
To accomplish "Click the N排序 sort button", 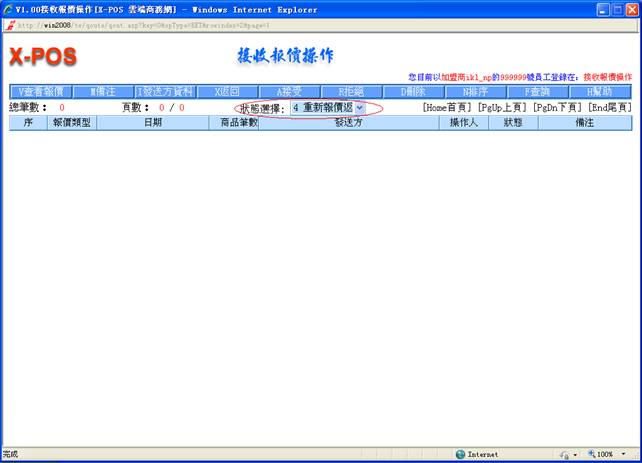I will click(x=475, y=91).
